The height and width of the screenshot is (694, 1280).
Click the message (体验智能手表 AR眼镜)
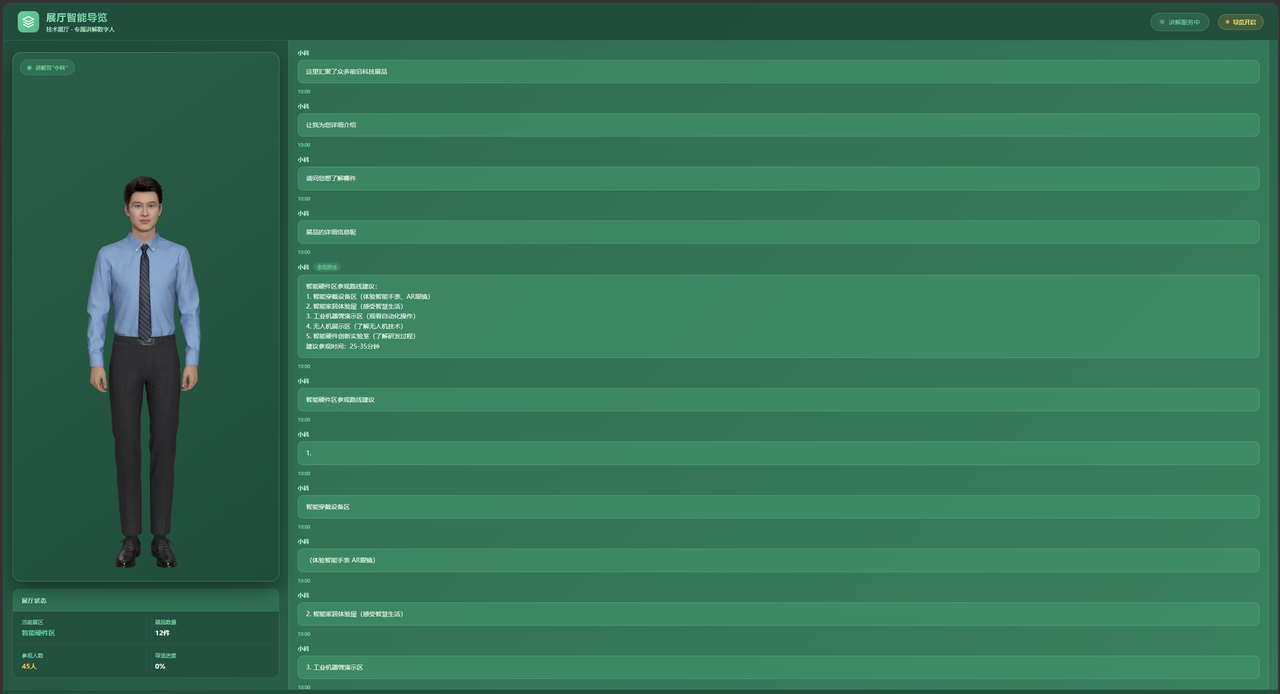click(x=778, y=560)
